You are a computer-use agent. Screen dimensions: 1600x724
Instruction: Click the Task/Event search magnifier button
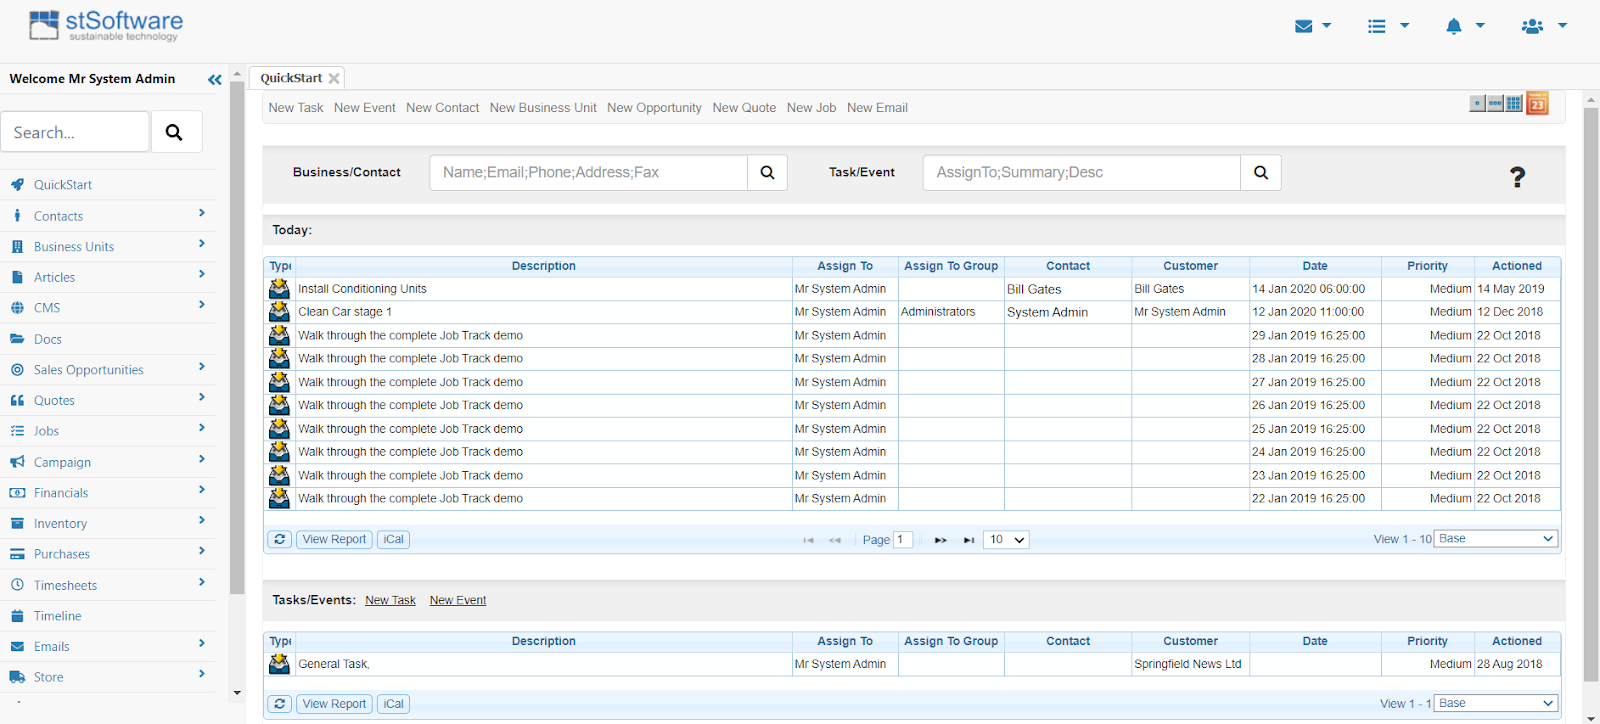[x=1261, y=172]
